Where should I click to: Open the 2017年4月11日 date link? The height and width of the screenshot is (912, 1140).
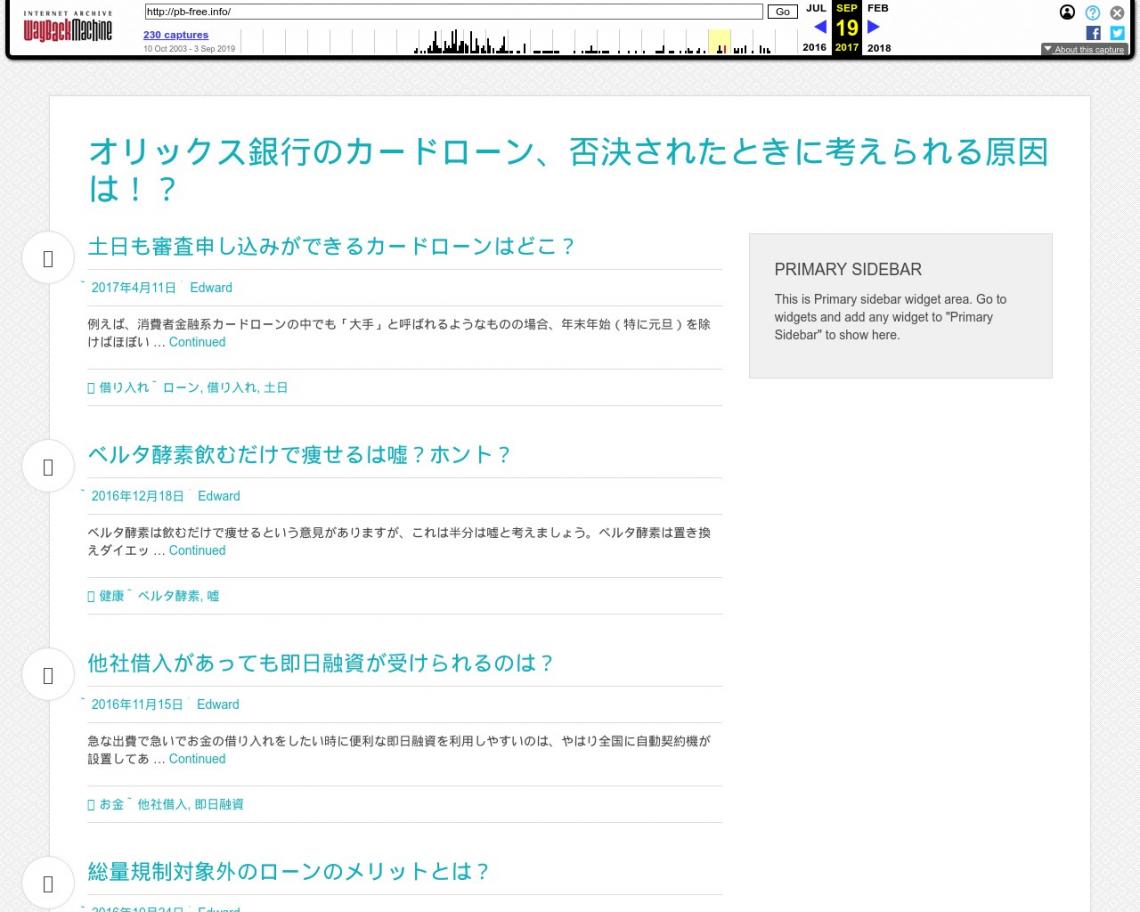coord(134,288)
